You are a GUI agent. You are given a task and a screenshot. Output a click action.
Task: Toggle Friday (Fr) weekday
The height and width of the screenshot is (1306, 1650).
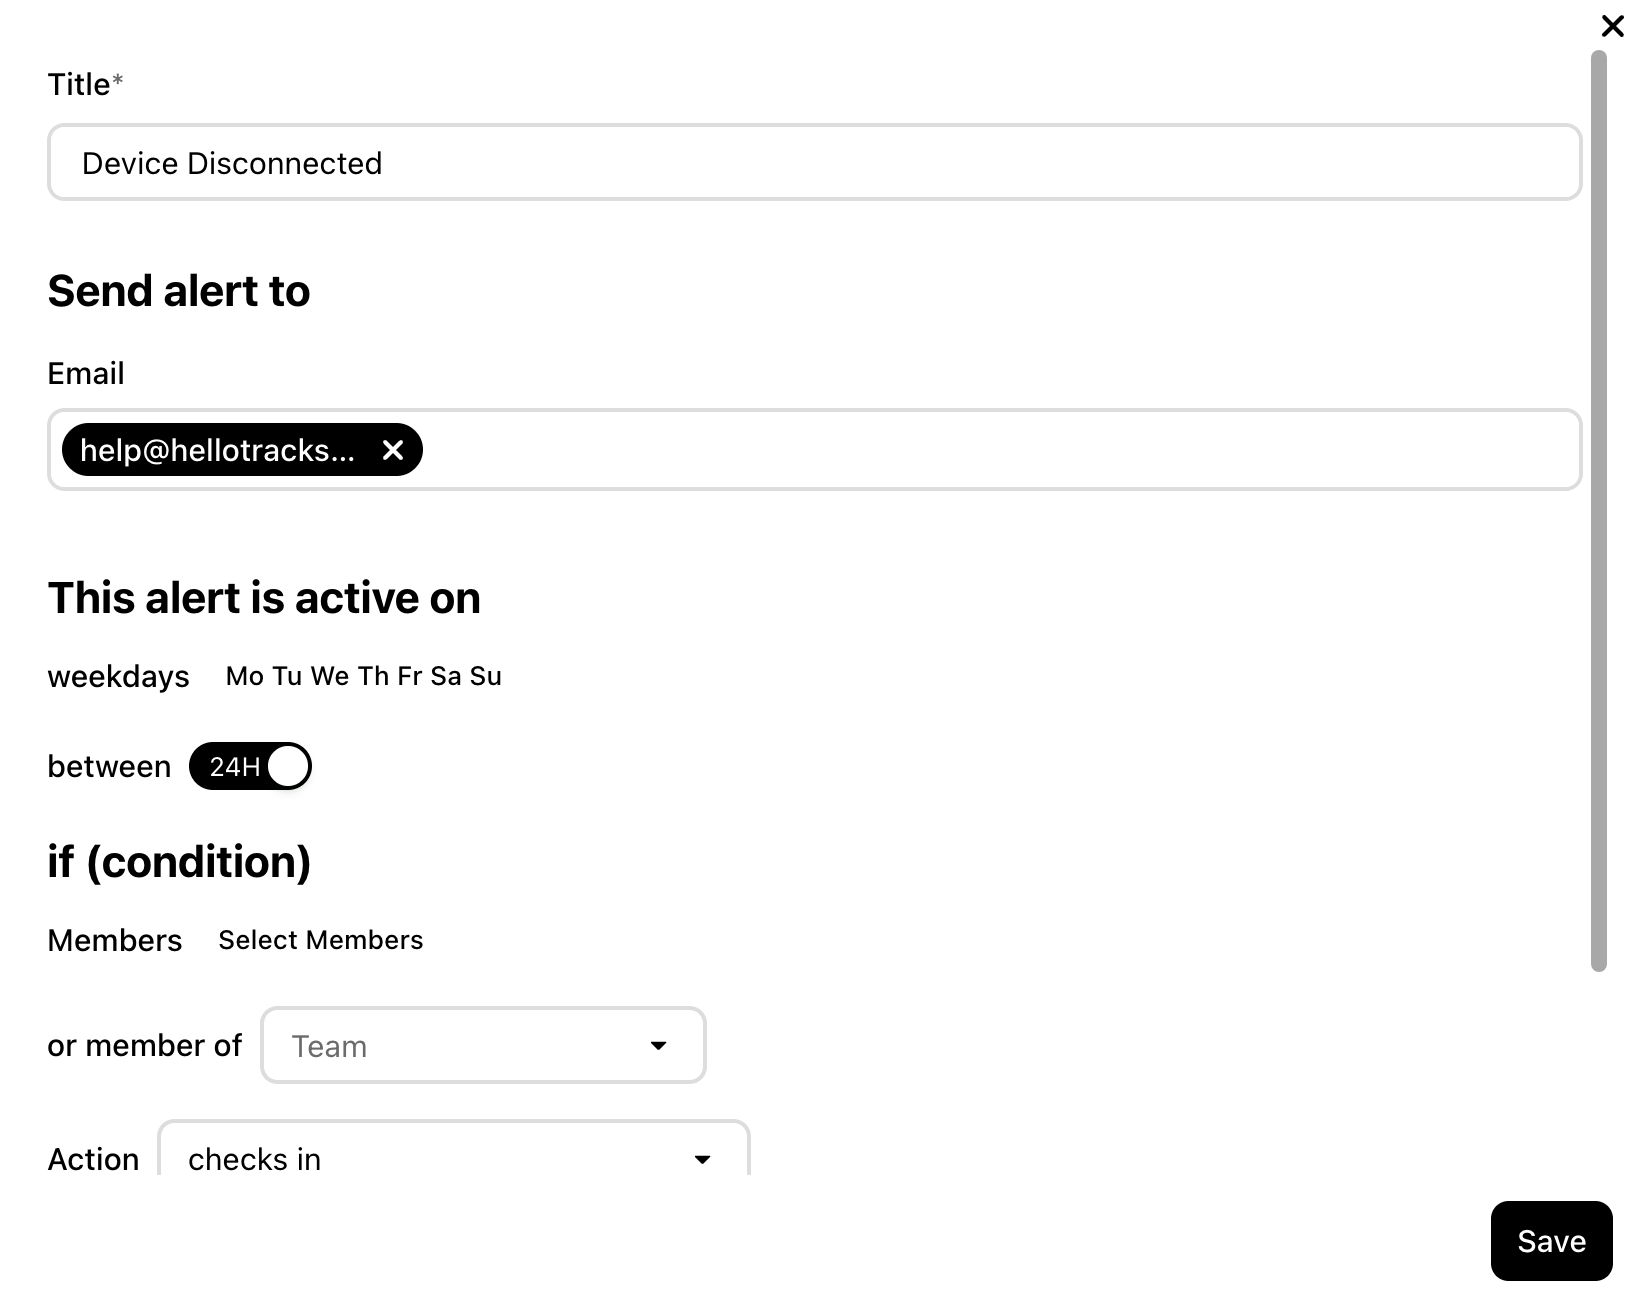[x=410, y=676]
